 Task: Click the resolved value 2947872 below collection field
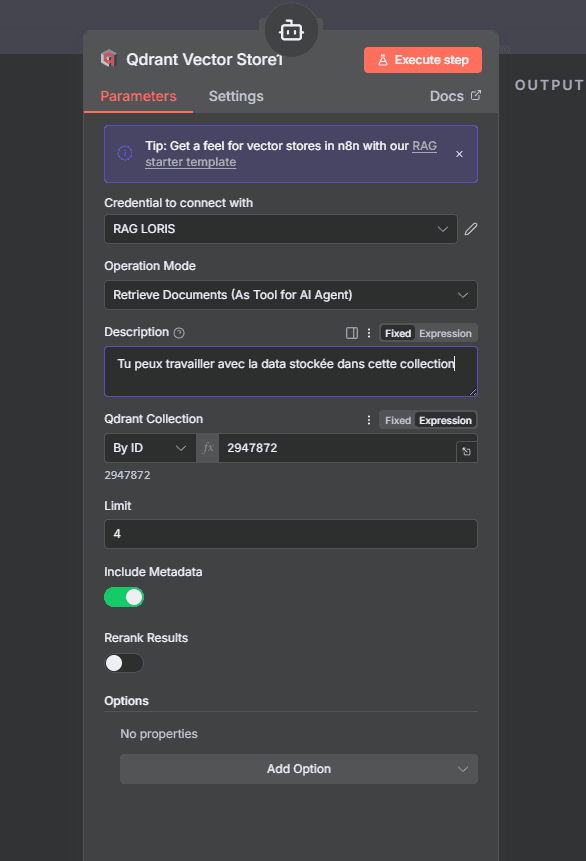pyautogui.click(x=127, y=475)
